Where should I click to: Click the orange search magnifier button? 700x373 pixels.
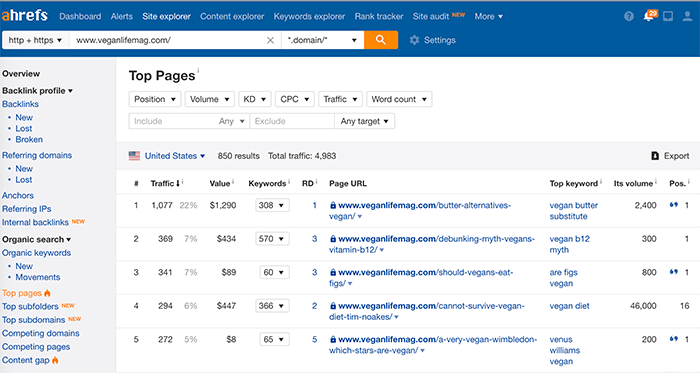pos(381,40)
